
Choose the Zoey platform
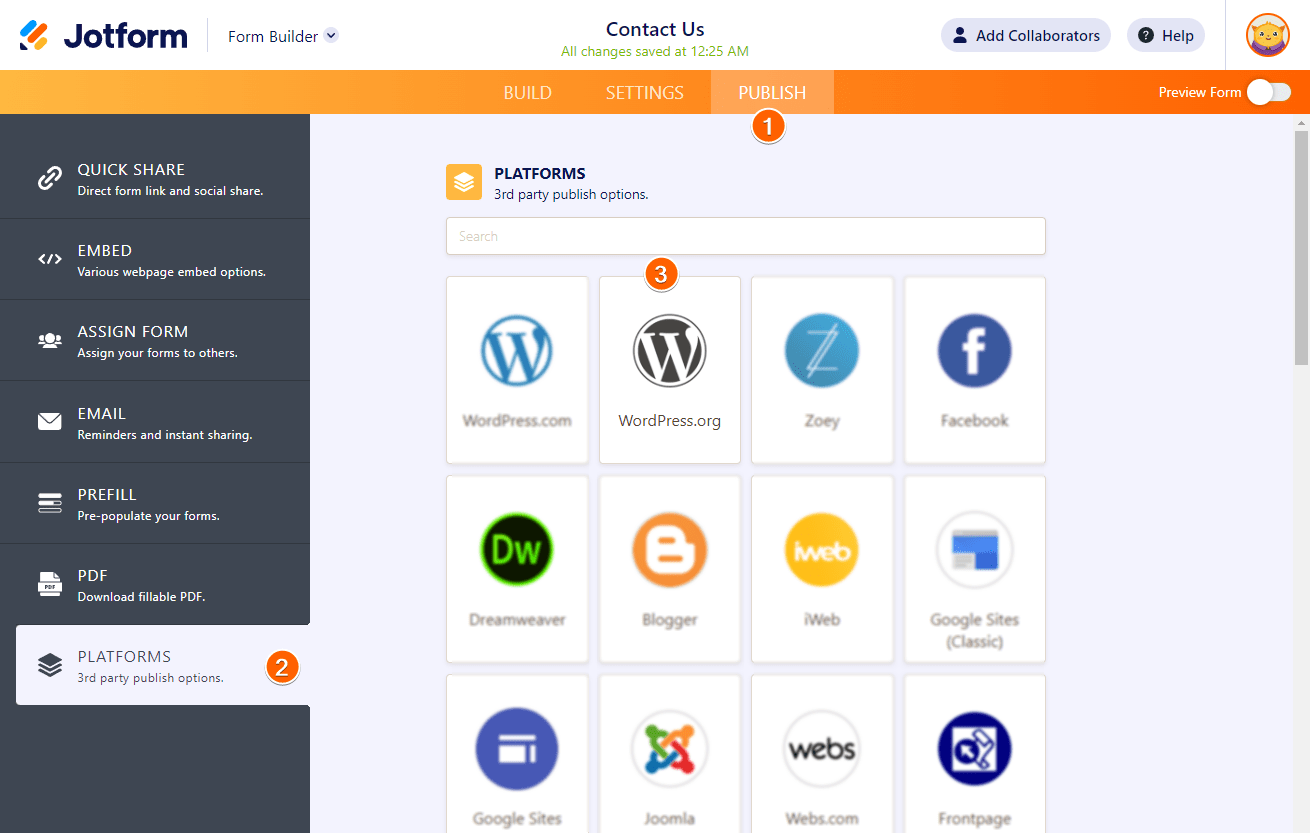(822, 370)
